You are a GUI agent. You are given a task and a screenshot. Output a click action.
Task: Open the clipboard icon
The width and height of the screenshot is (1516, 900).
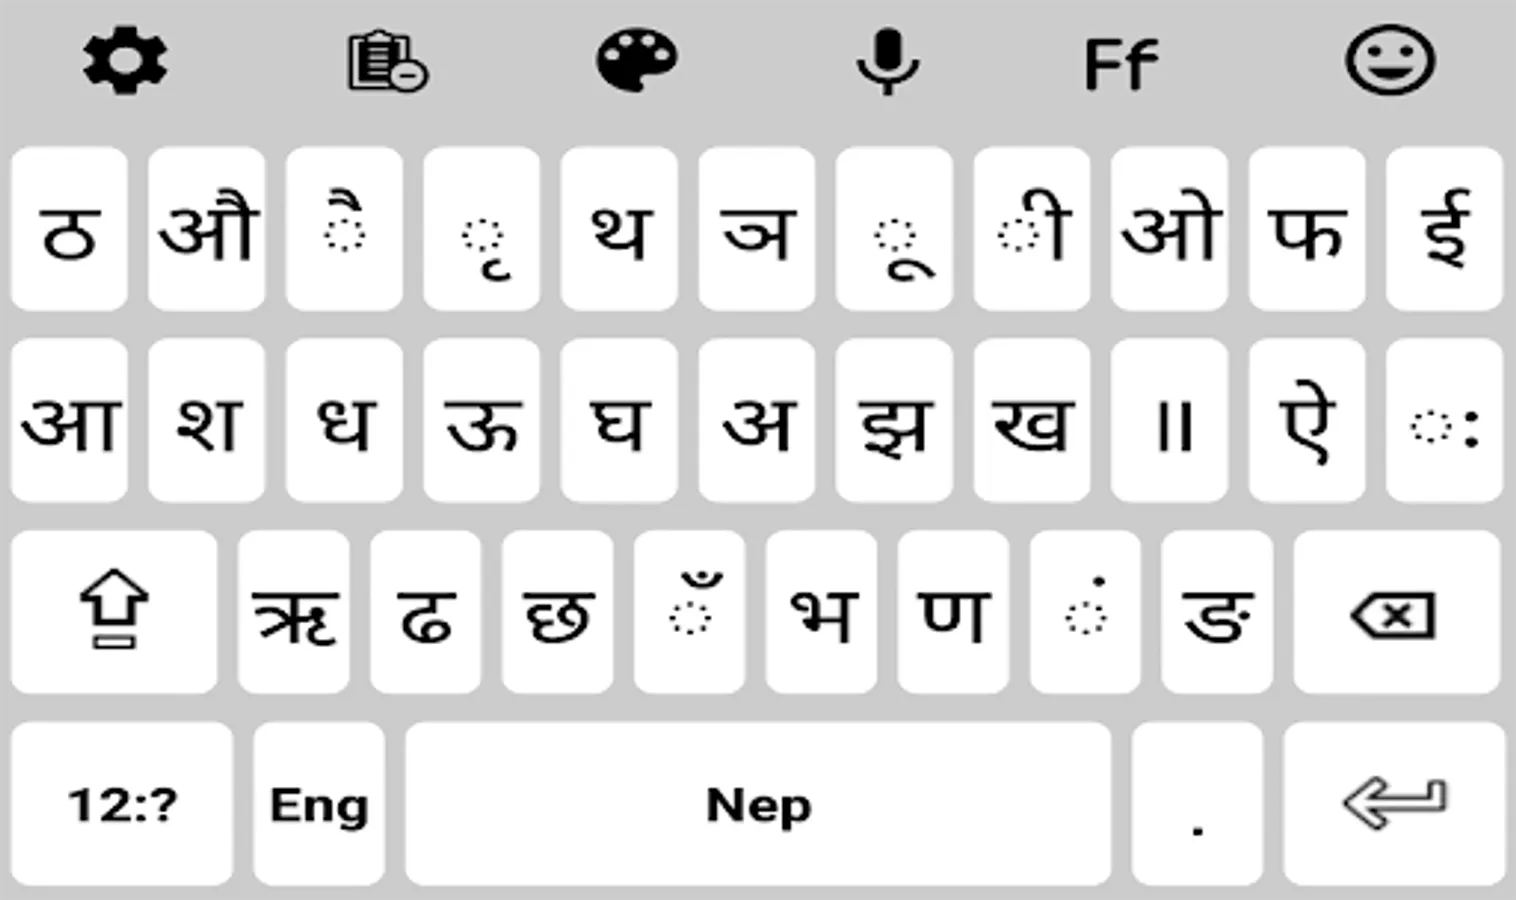pos(388,63)
